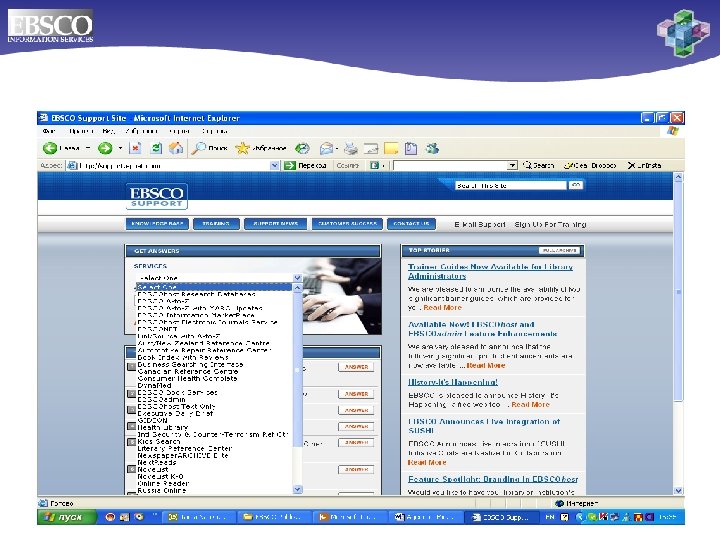Open the Knowledge Base navigation tab
This screenshot has width=720, height=540.
tap(157, 224)
